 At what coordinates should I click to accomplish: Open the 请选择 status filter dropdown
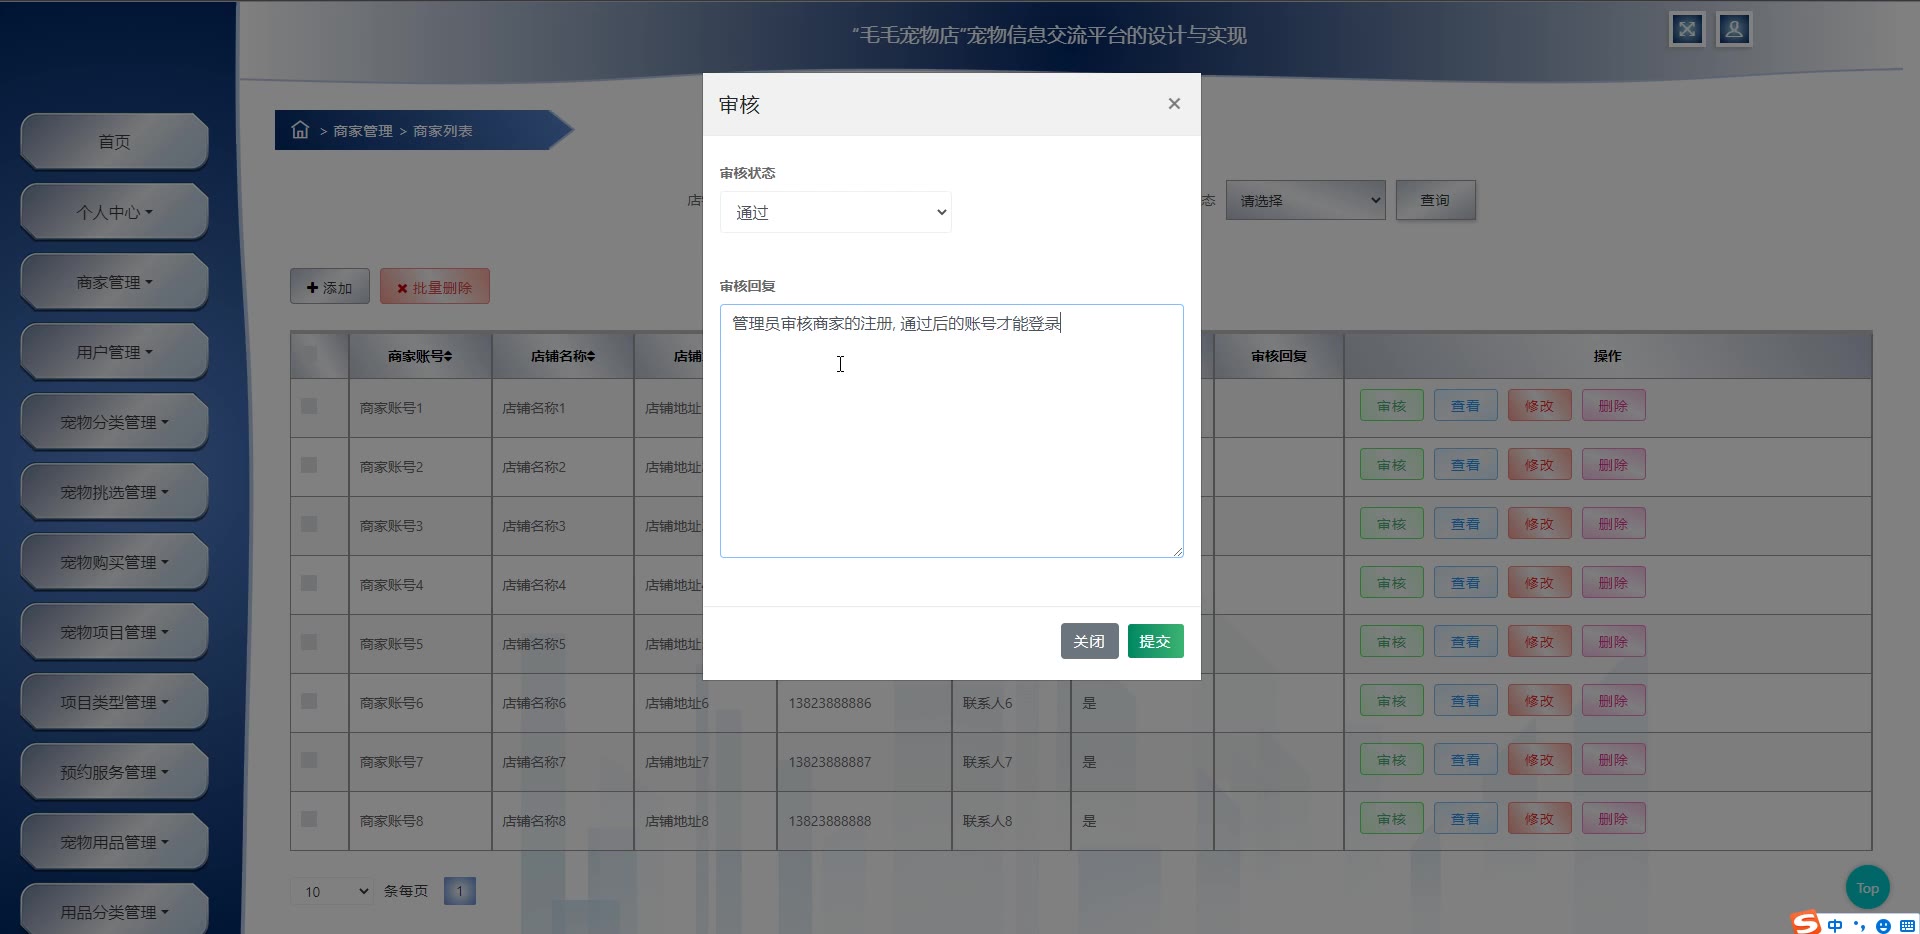(1306, 200)
